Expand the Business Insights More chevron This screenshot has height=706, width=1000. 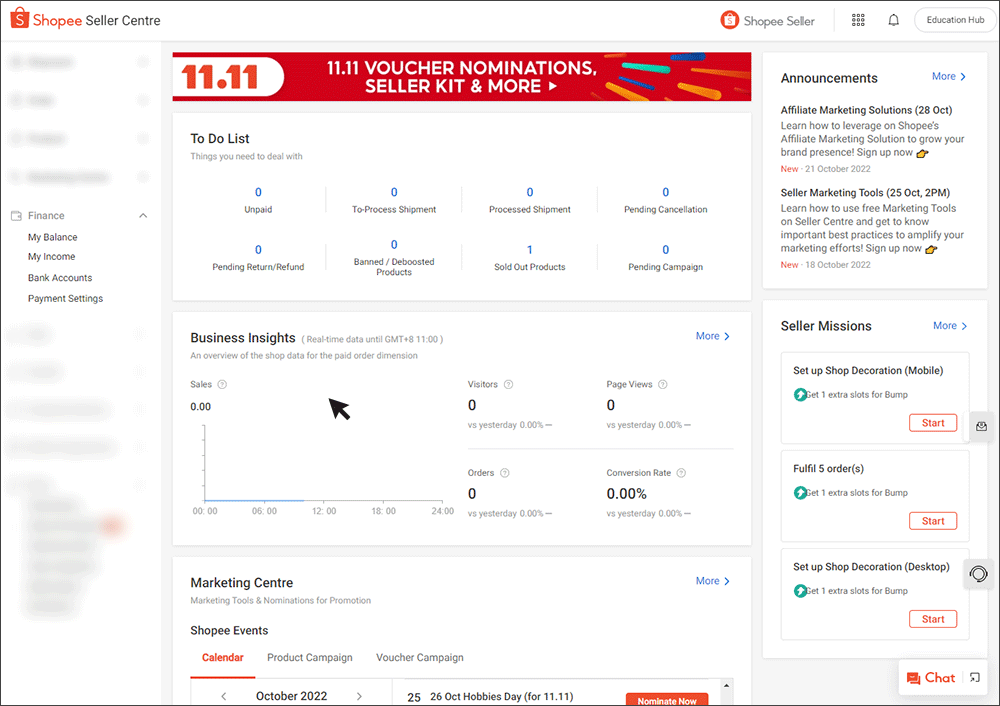pyautogui.click(x=712, y=336)
